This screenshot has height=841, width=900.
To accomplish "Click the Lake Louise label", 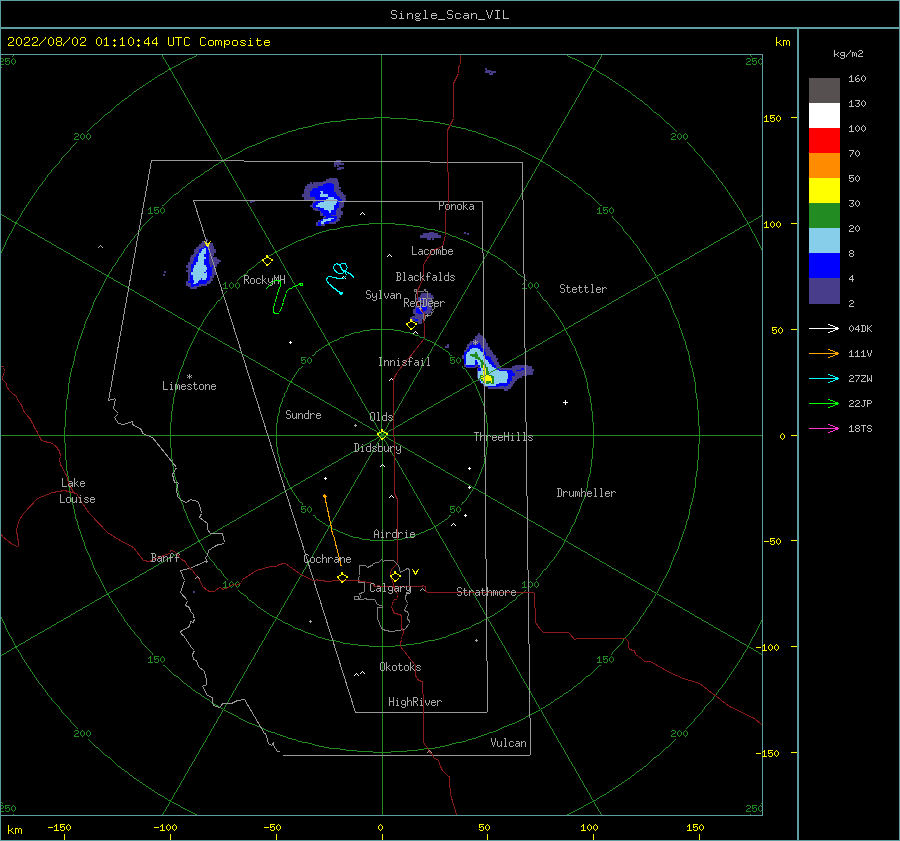I will coord(77,491).
